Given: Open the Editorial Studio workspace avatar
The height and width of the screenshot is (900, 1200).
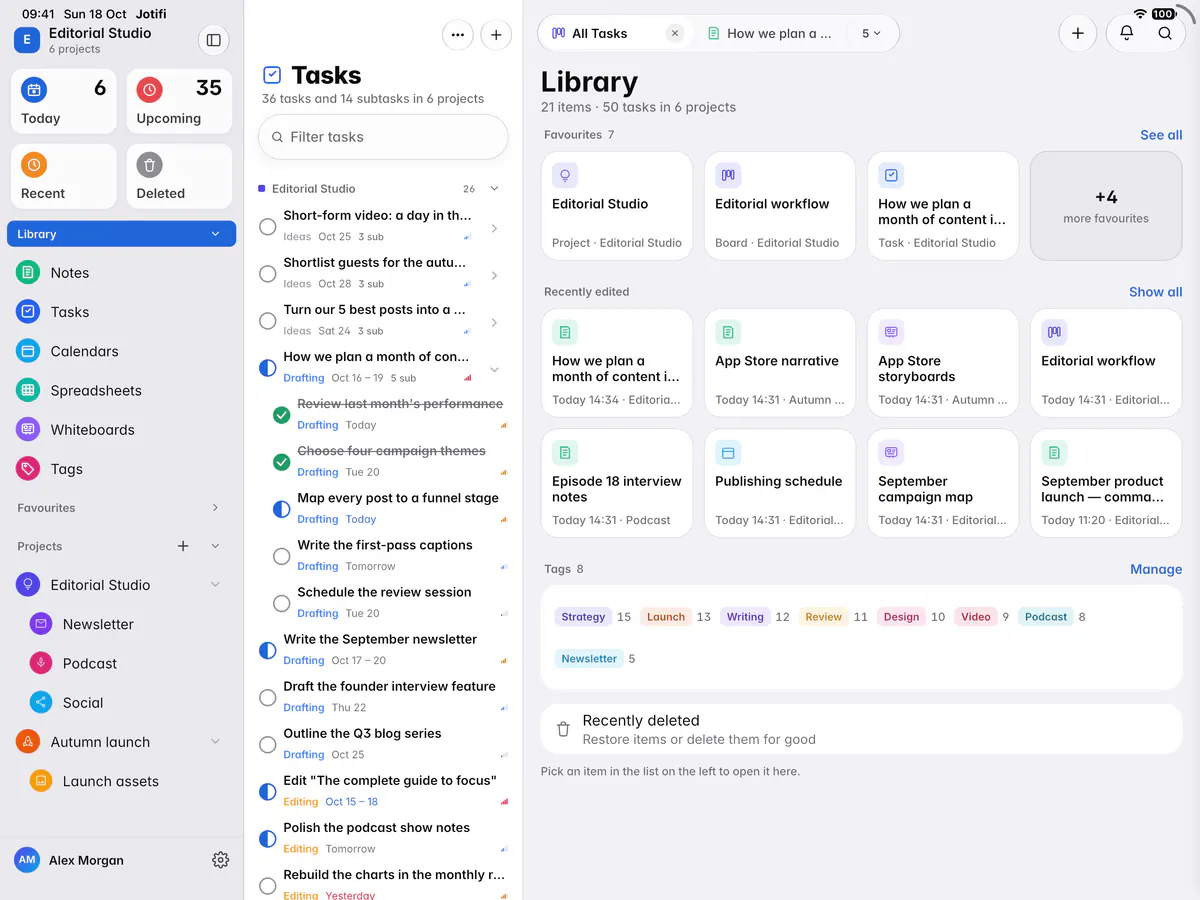Looking at the screenshot, I should tap(26, 40).
